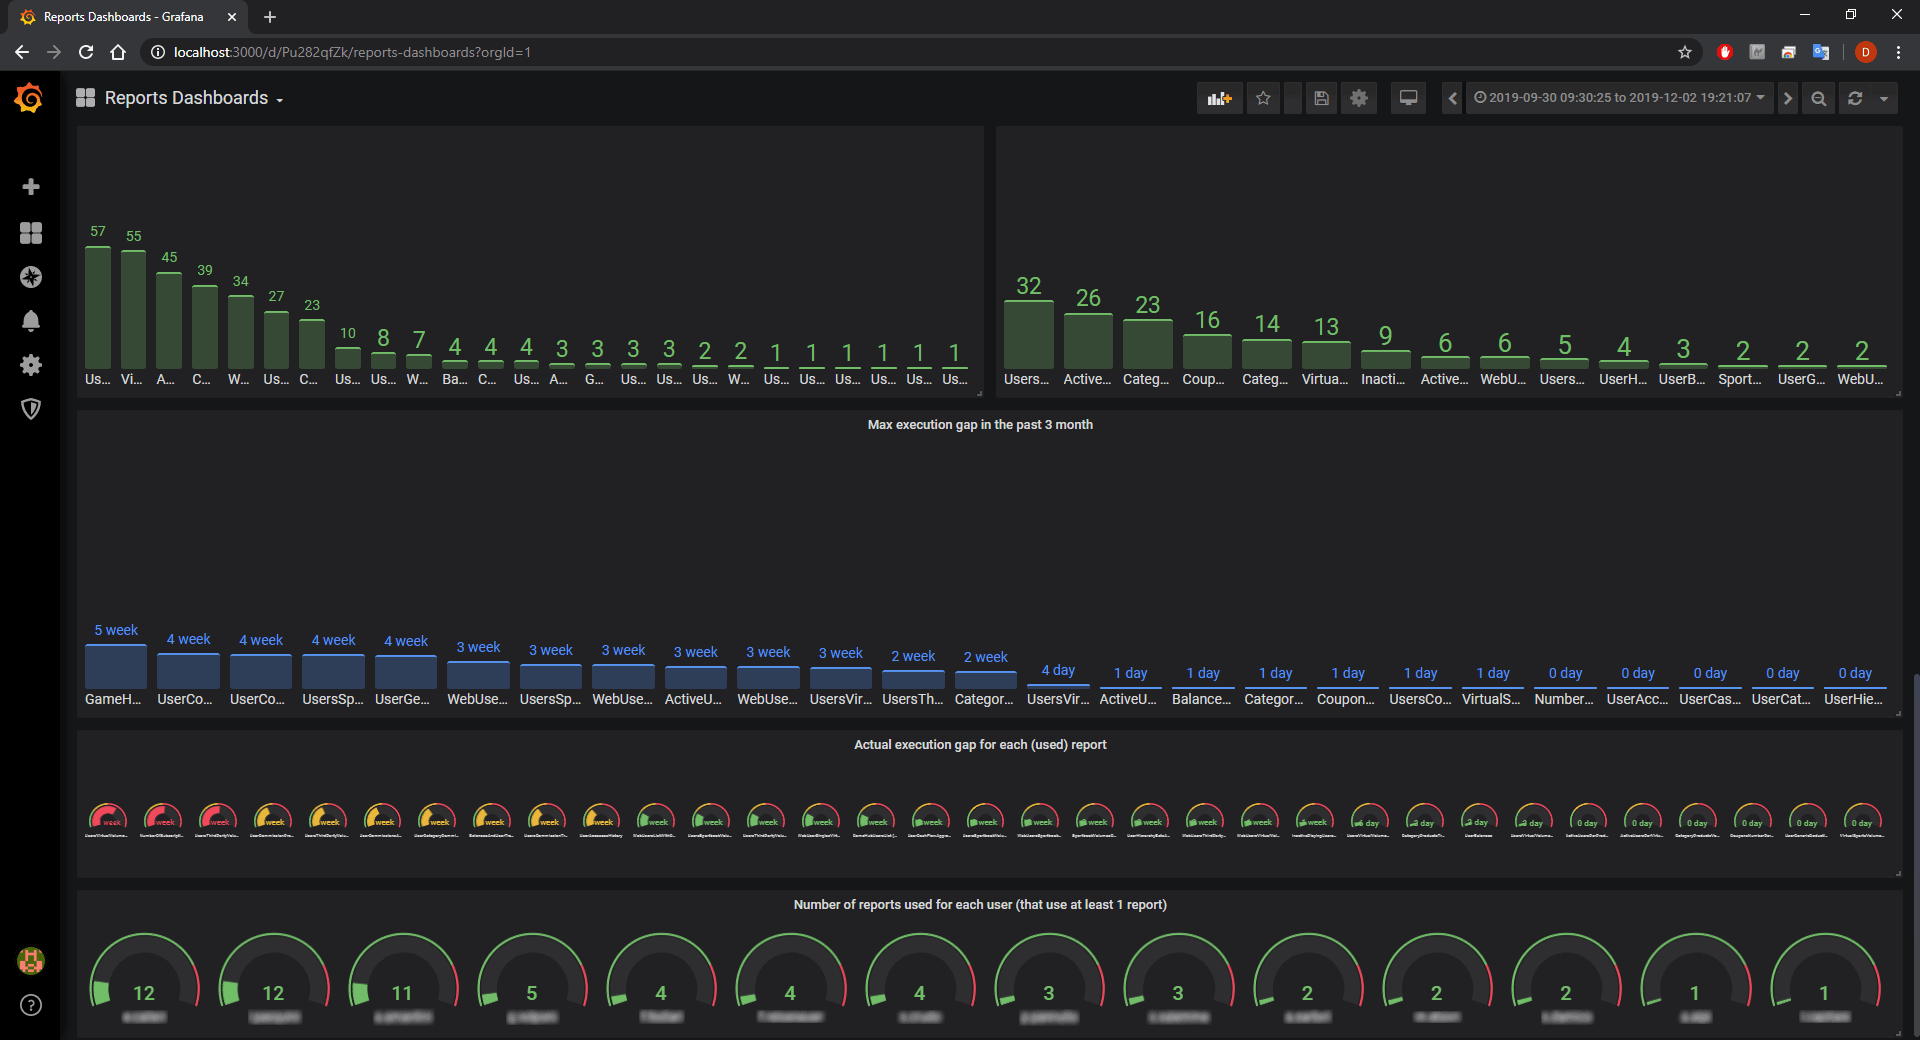Click the GameH gauge in execution gap panel
This screenshot has width=1920, height=1040.
click(x=115, y=668)
